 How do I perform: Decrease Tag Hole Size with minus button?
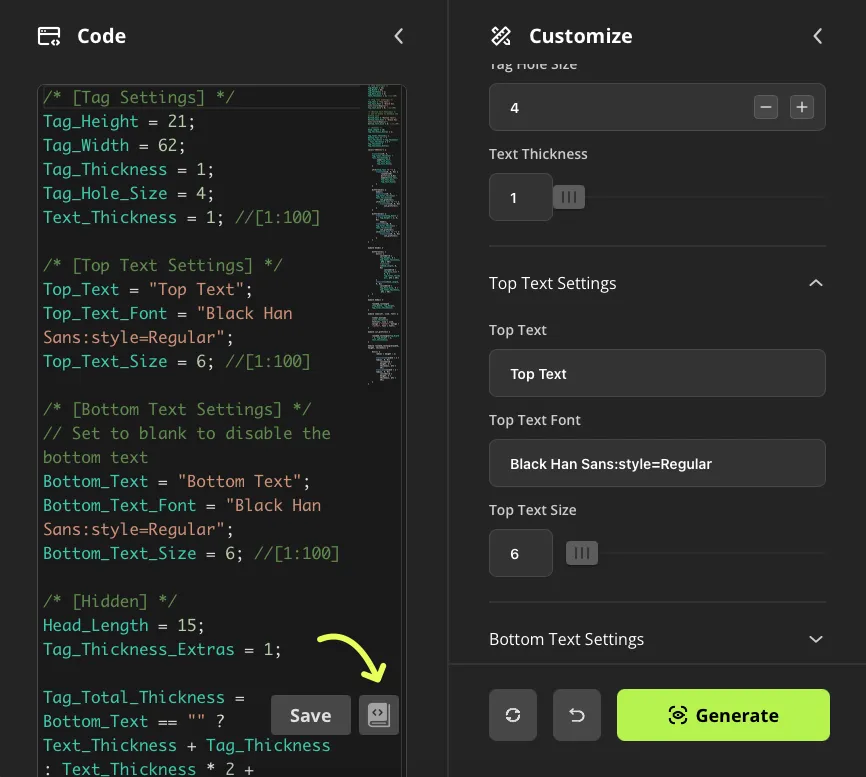(x=765, y=107)
